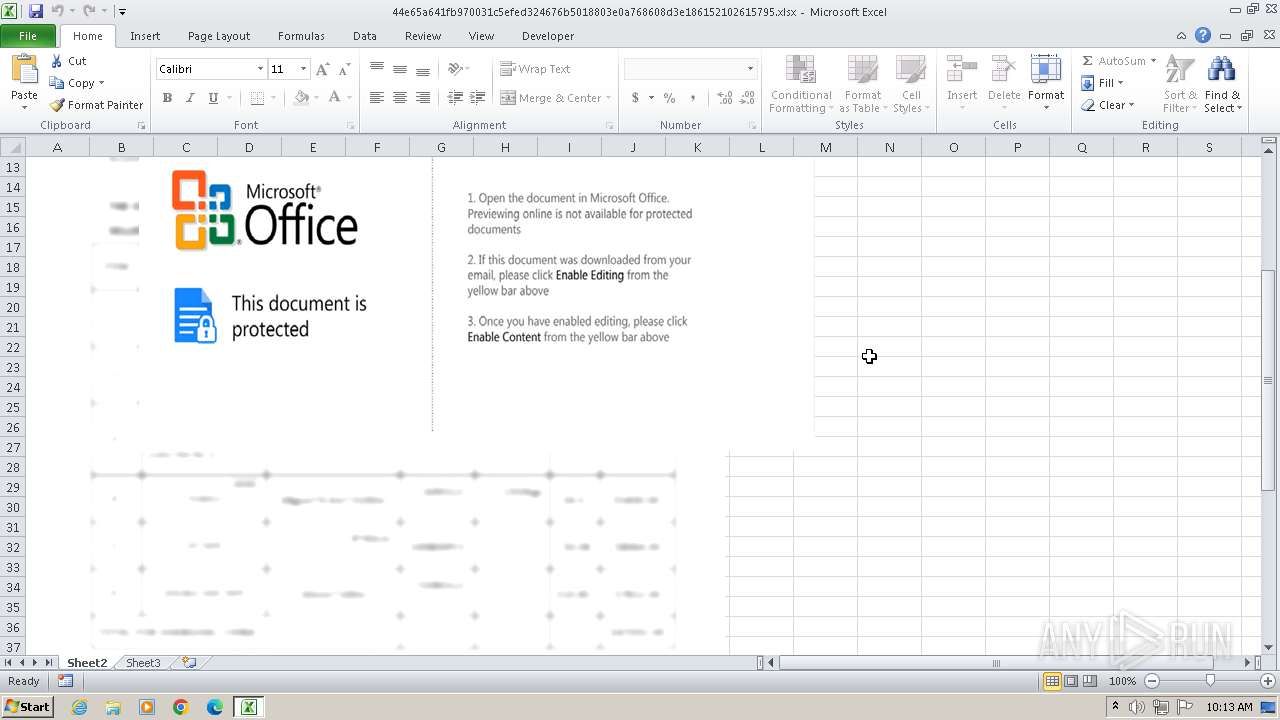This screenshot has width=1280, height=720.
Task: Decrease font size with Shrink Font
Action: (x=344, y=69)
